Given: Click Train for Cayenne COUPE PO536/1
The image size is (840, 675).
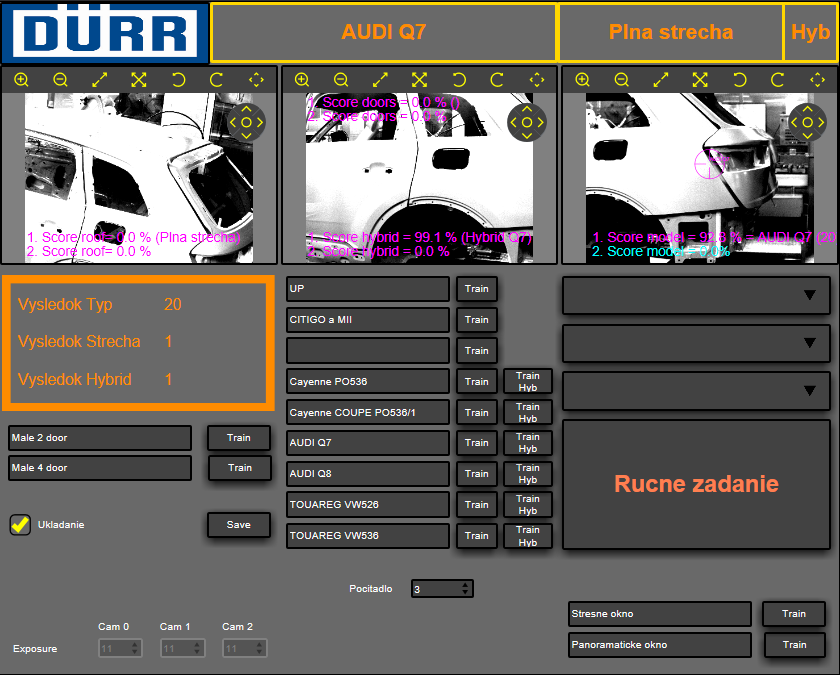Looking at the screenshot, I should click(x=477, y=412).
